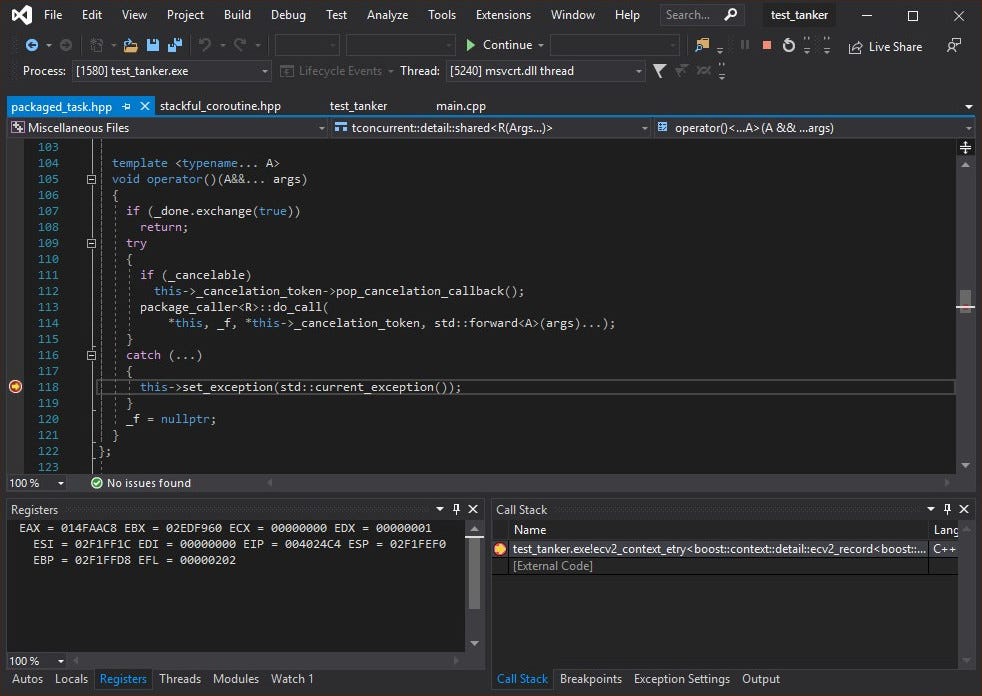Collapse the catch block at line 116
Screen dimensions: 982x696
tap(92, 355)
